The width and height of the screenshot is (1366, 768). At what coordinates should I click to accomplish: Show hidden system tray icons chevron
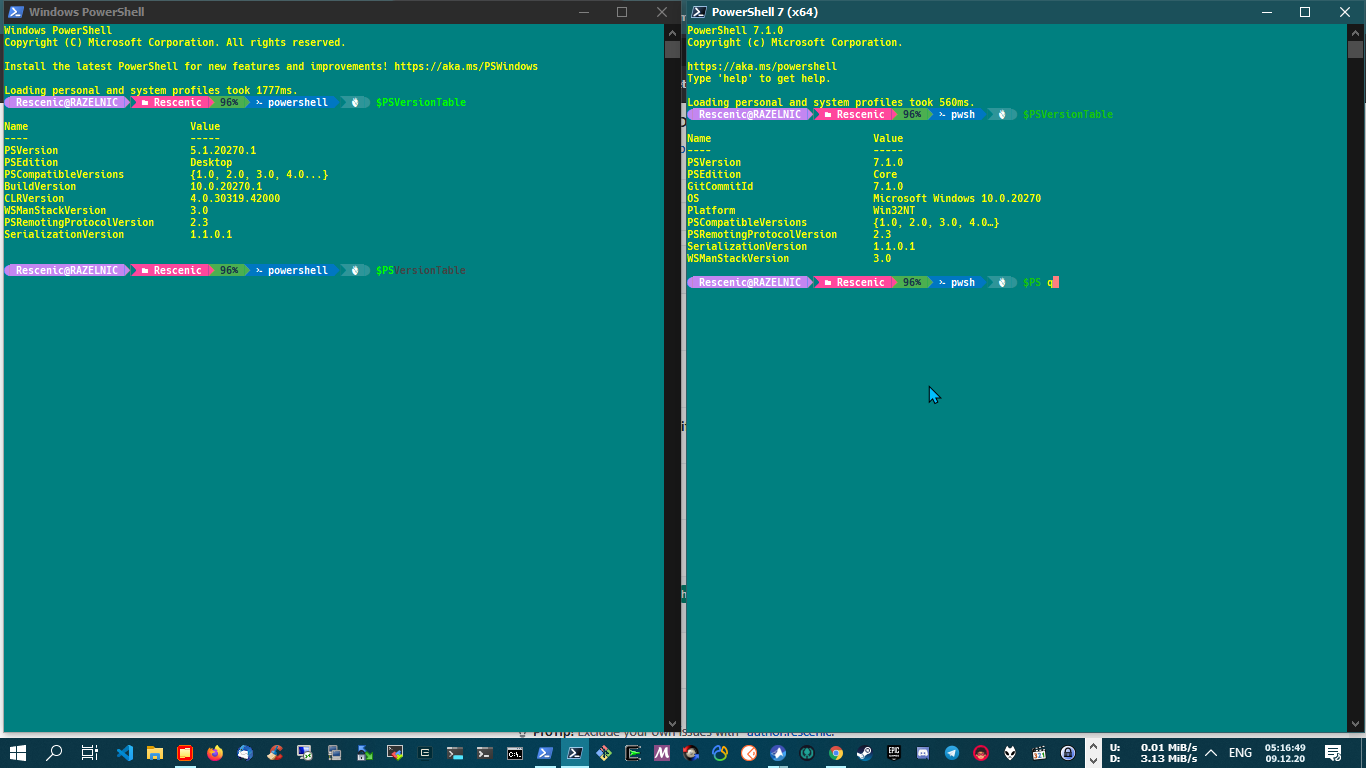point(1211,753)
